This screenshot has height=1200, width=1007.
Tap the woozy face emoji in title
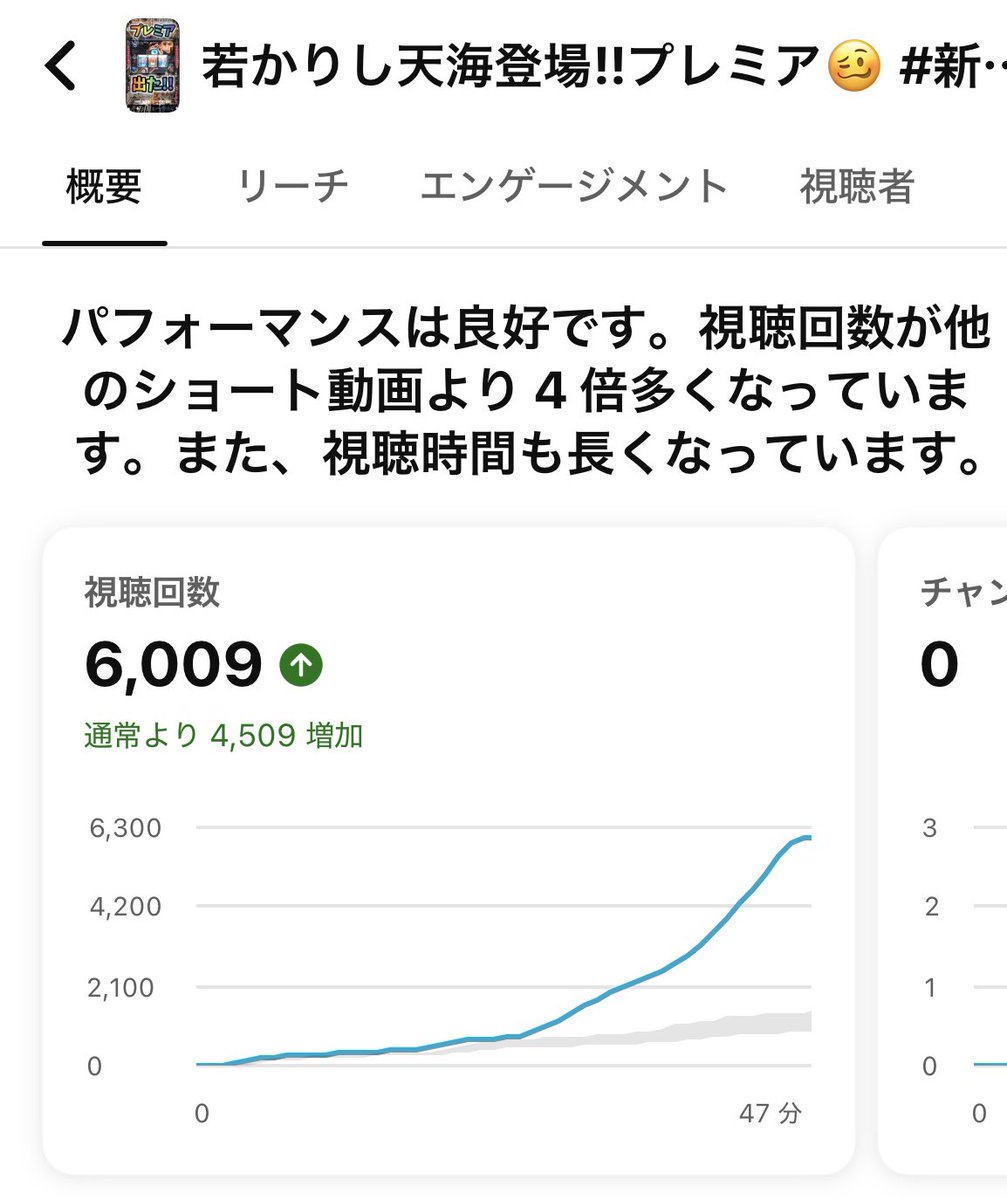click(853, 67)
